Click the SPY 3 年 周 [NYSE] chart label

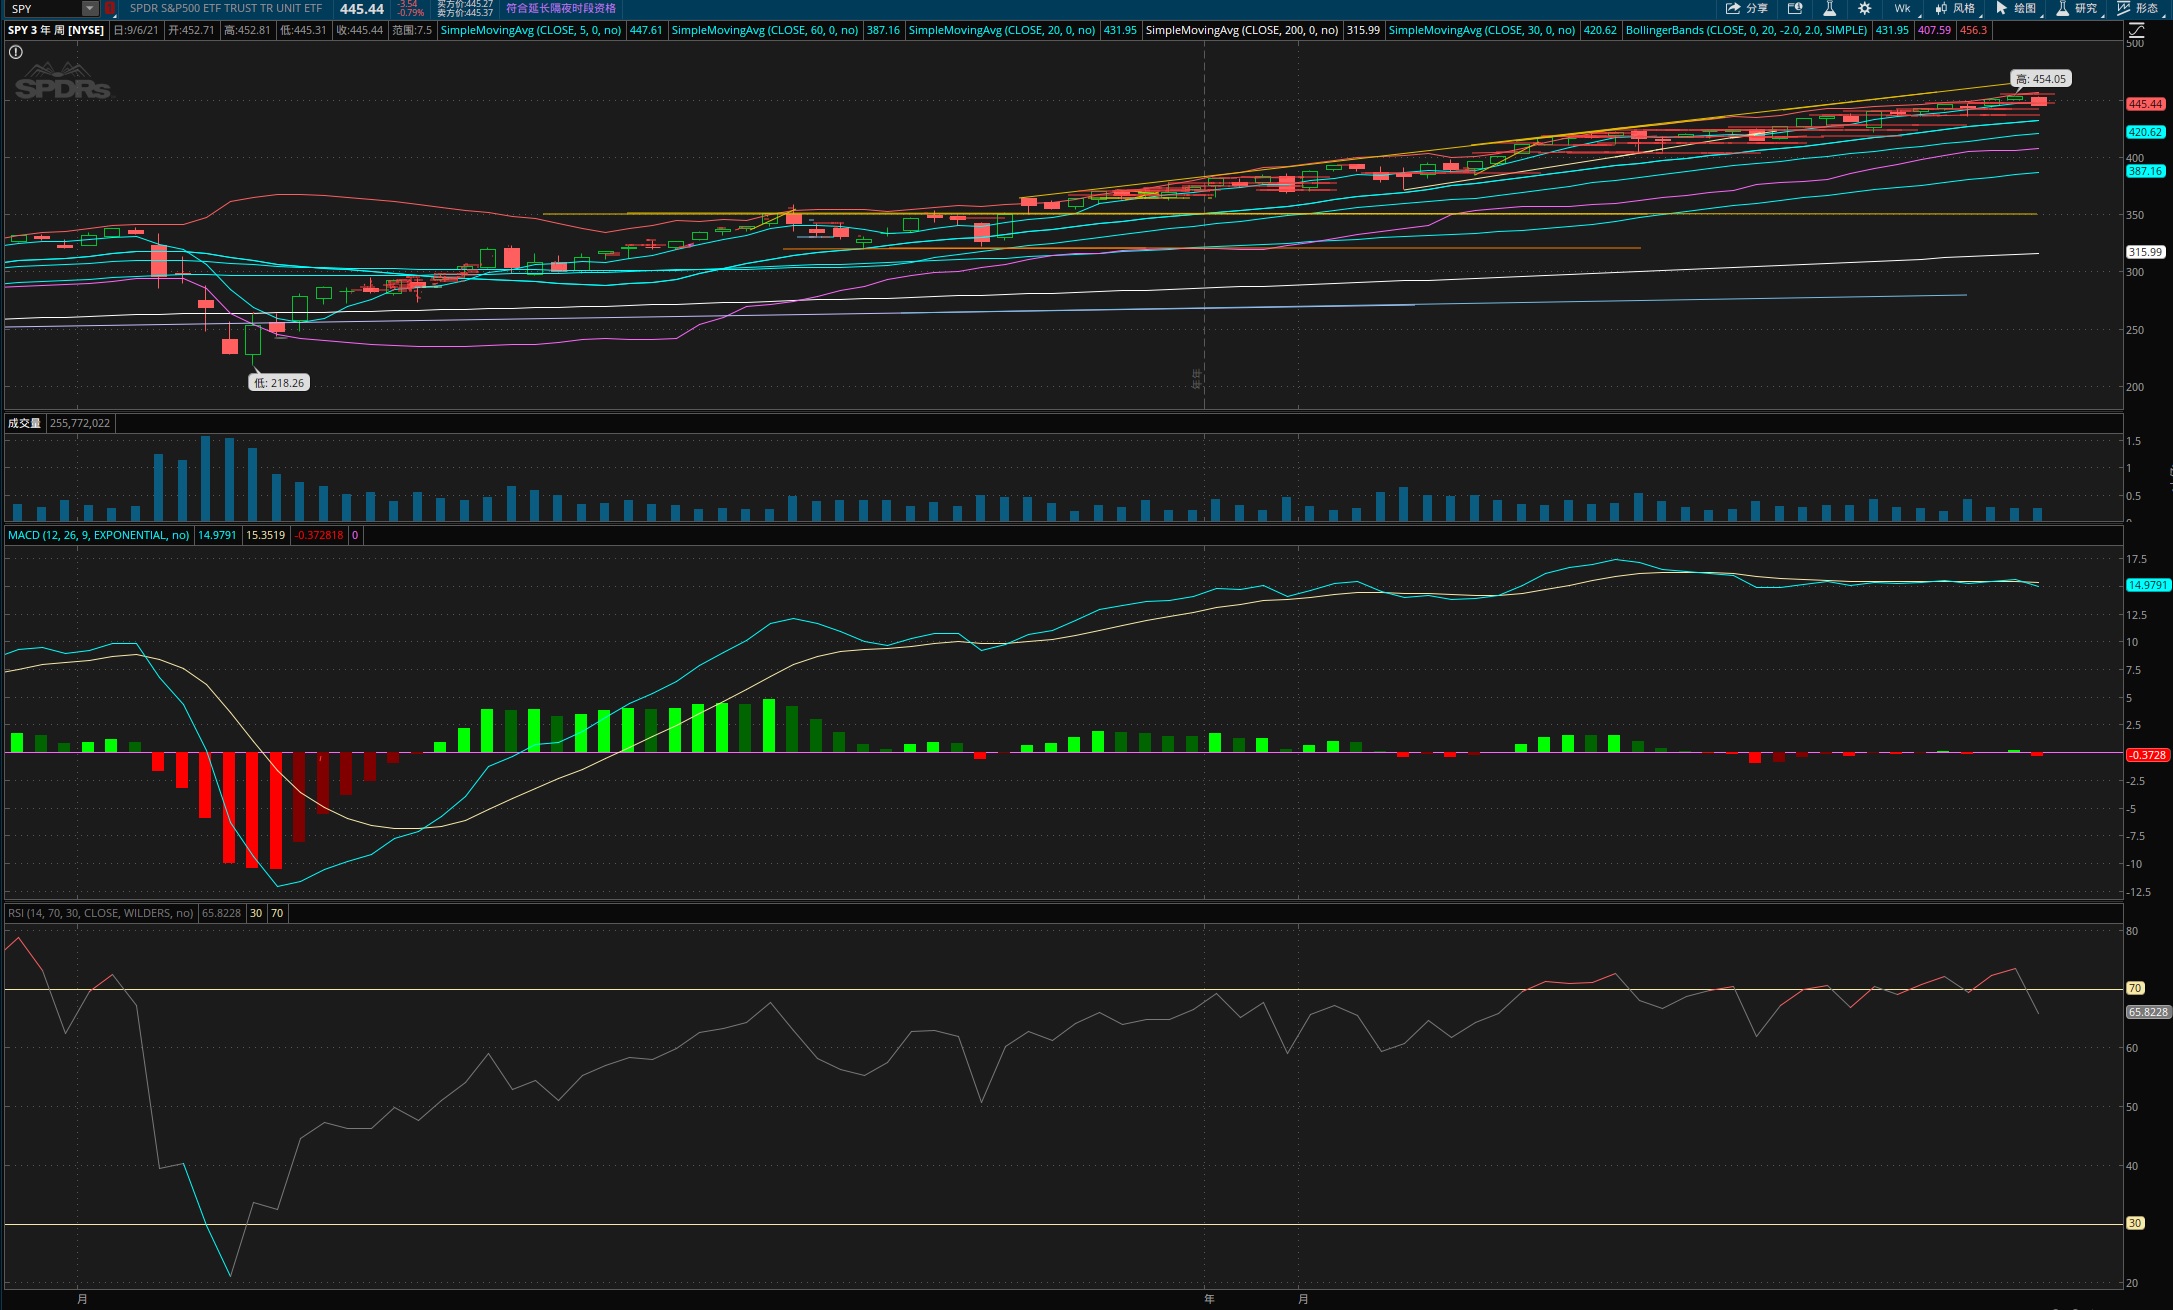point(56,30)
